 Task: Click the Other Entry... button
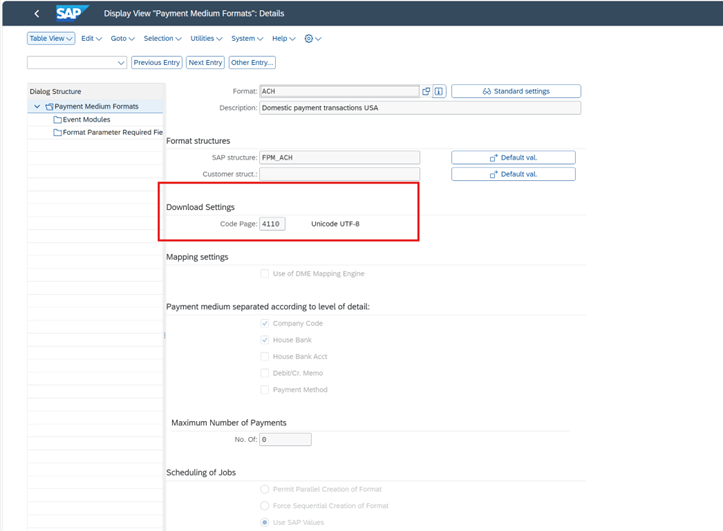point(252,63)
